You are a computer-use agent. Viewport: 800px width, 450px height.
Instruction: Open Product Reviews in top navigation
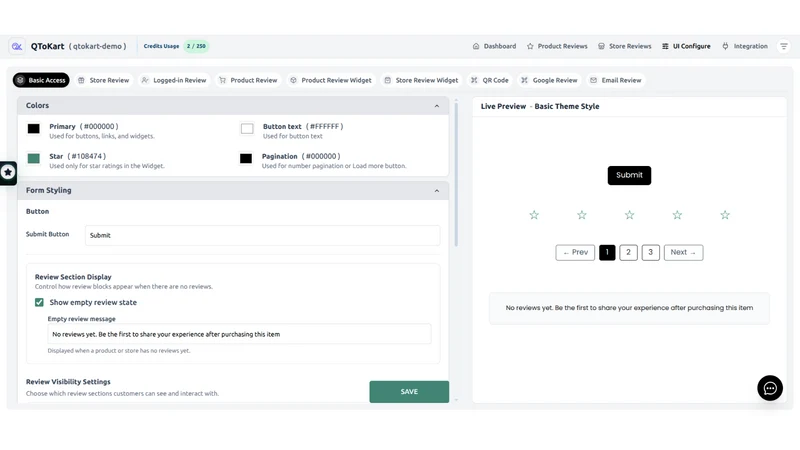tap(557, 46)
